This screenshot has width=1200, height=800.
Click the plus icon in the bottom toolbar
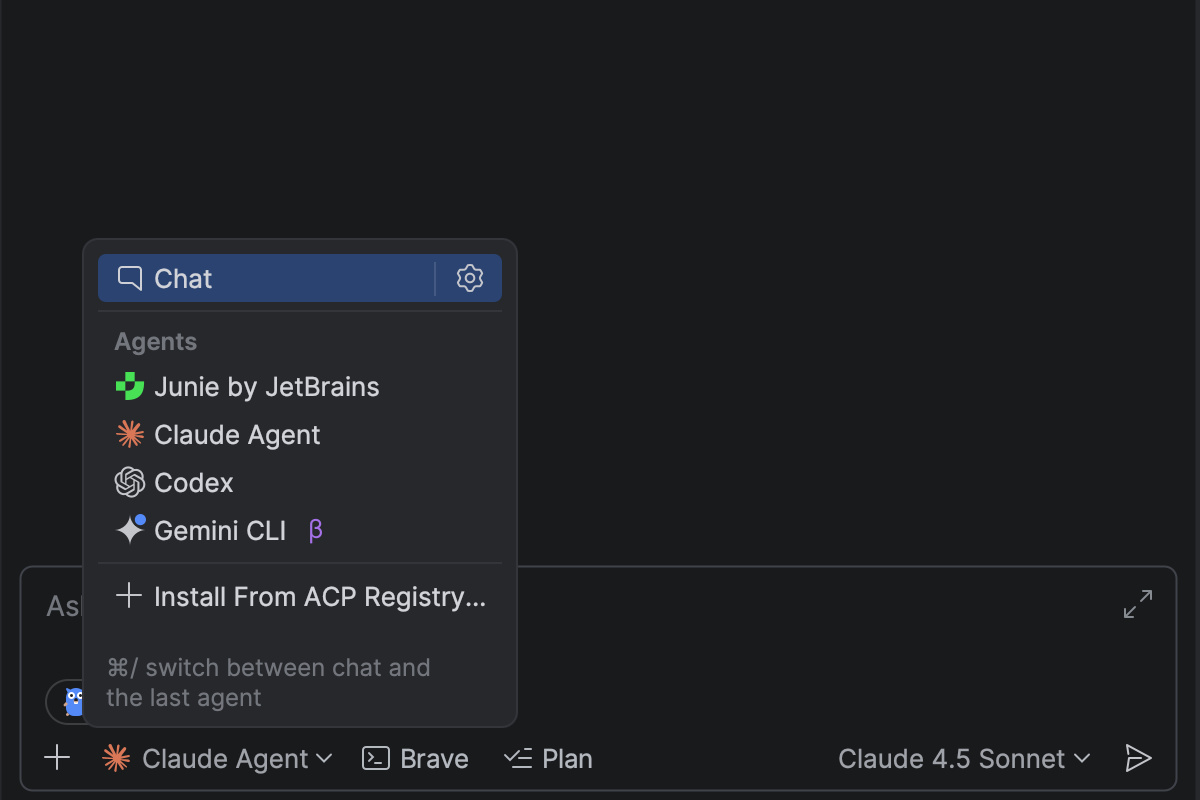[58, 758]
